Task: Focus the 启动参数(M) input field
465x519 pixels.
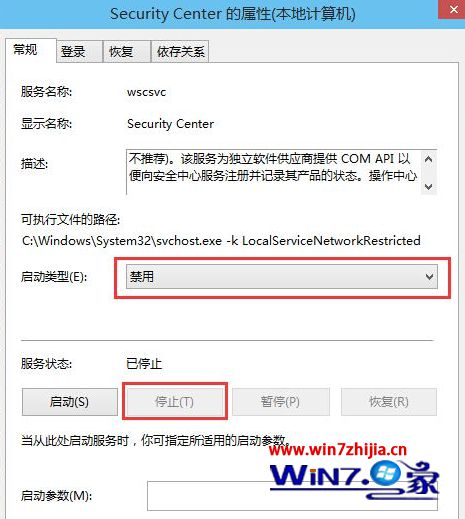Action: [292, 496]
